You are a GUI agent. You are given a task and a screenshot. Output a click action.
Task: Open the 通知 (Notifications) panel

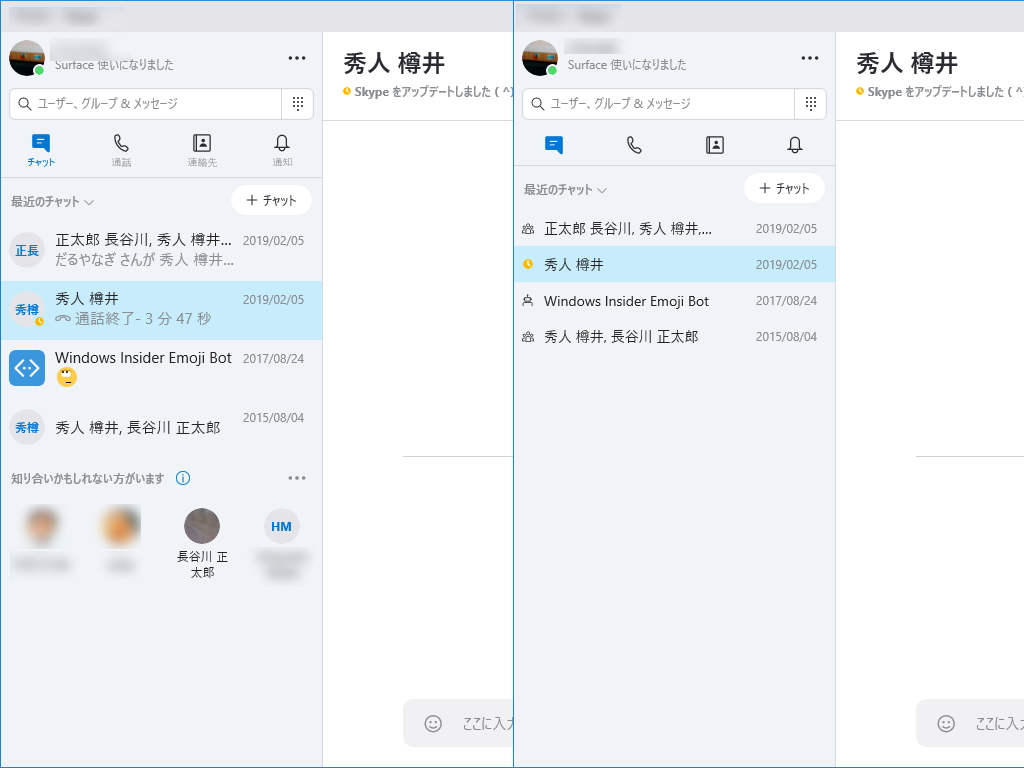coord(281,148)
